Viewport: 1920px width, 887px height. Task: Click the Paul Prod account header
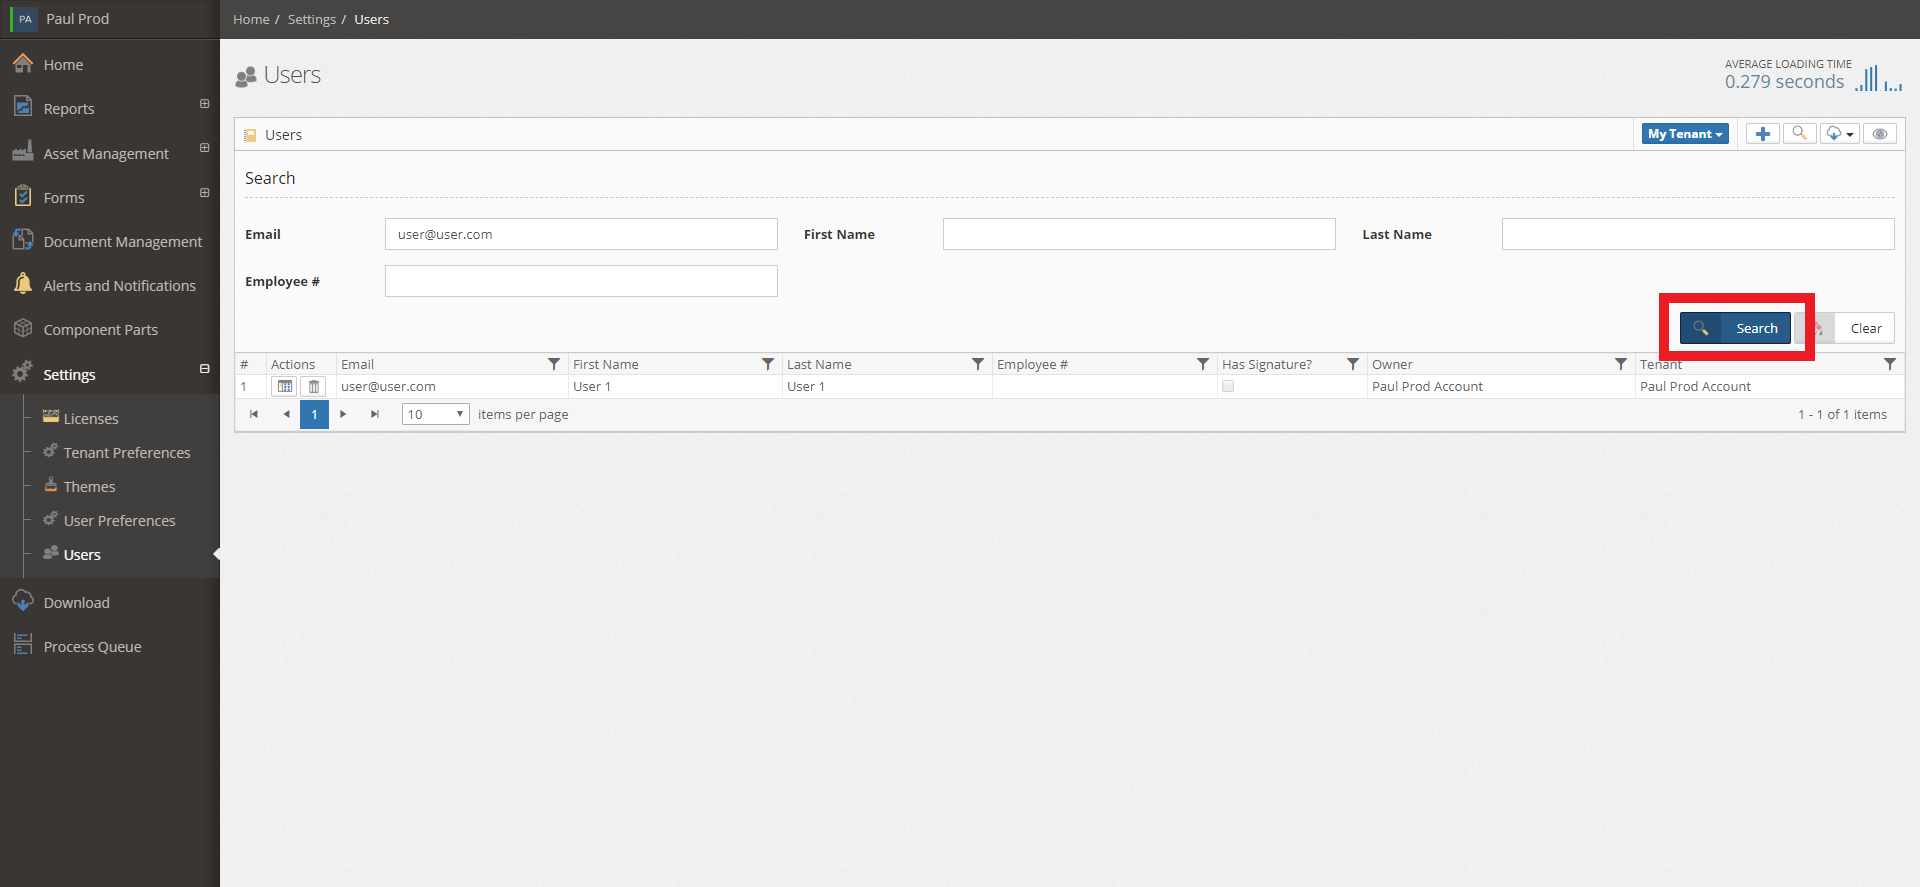click(x=77, y=19)
